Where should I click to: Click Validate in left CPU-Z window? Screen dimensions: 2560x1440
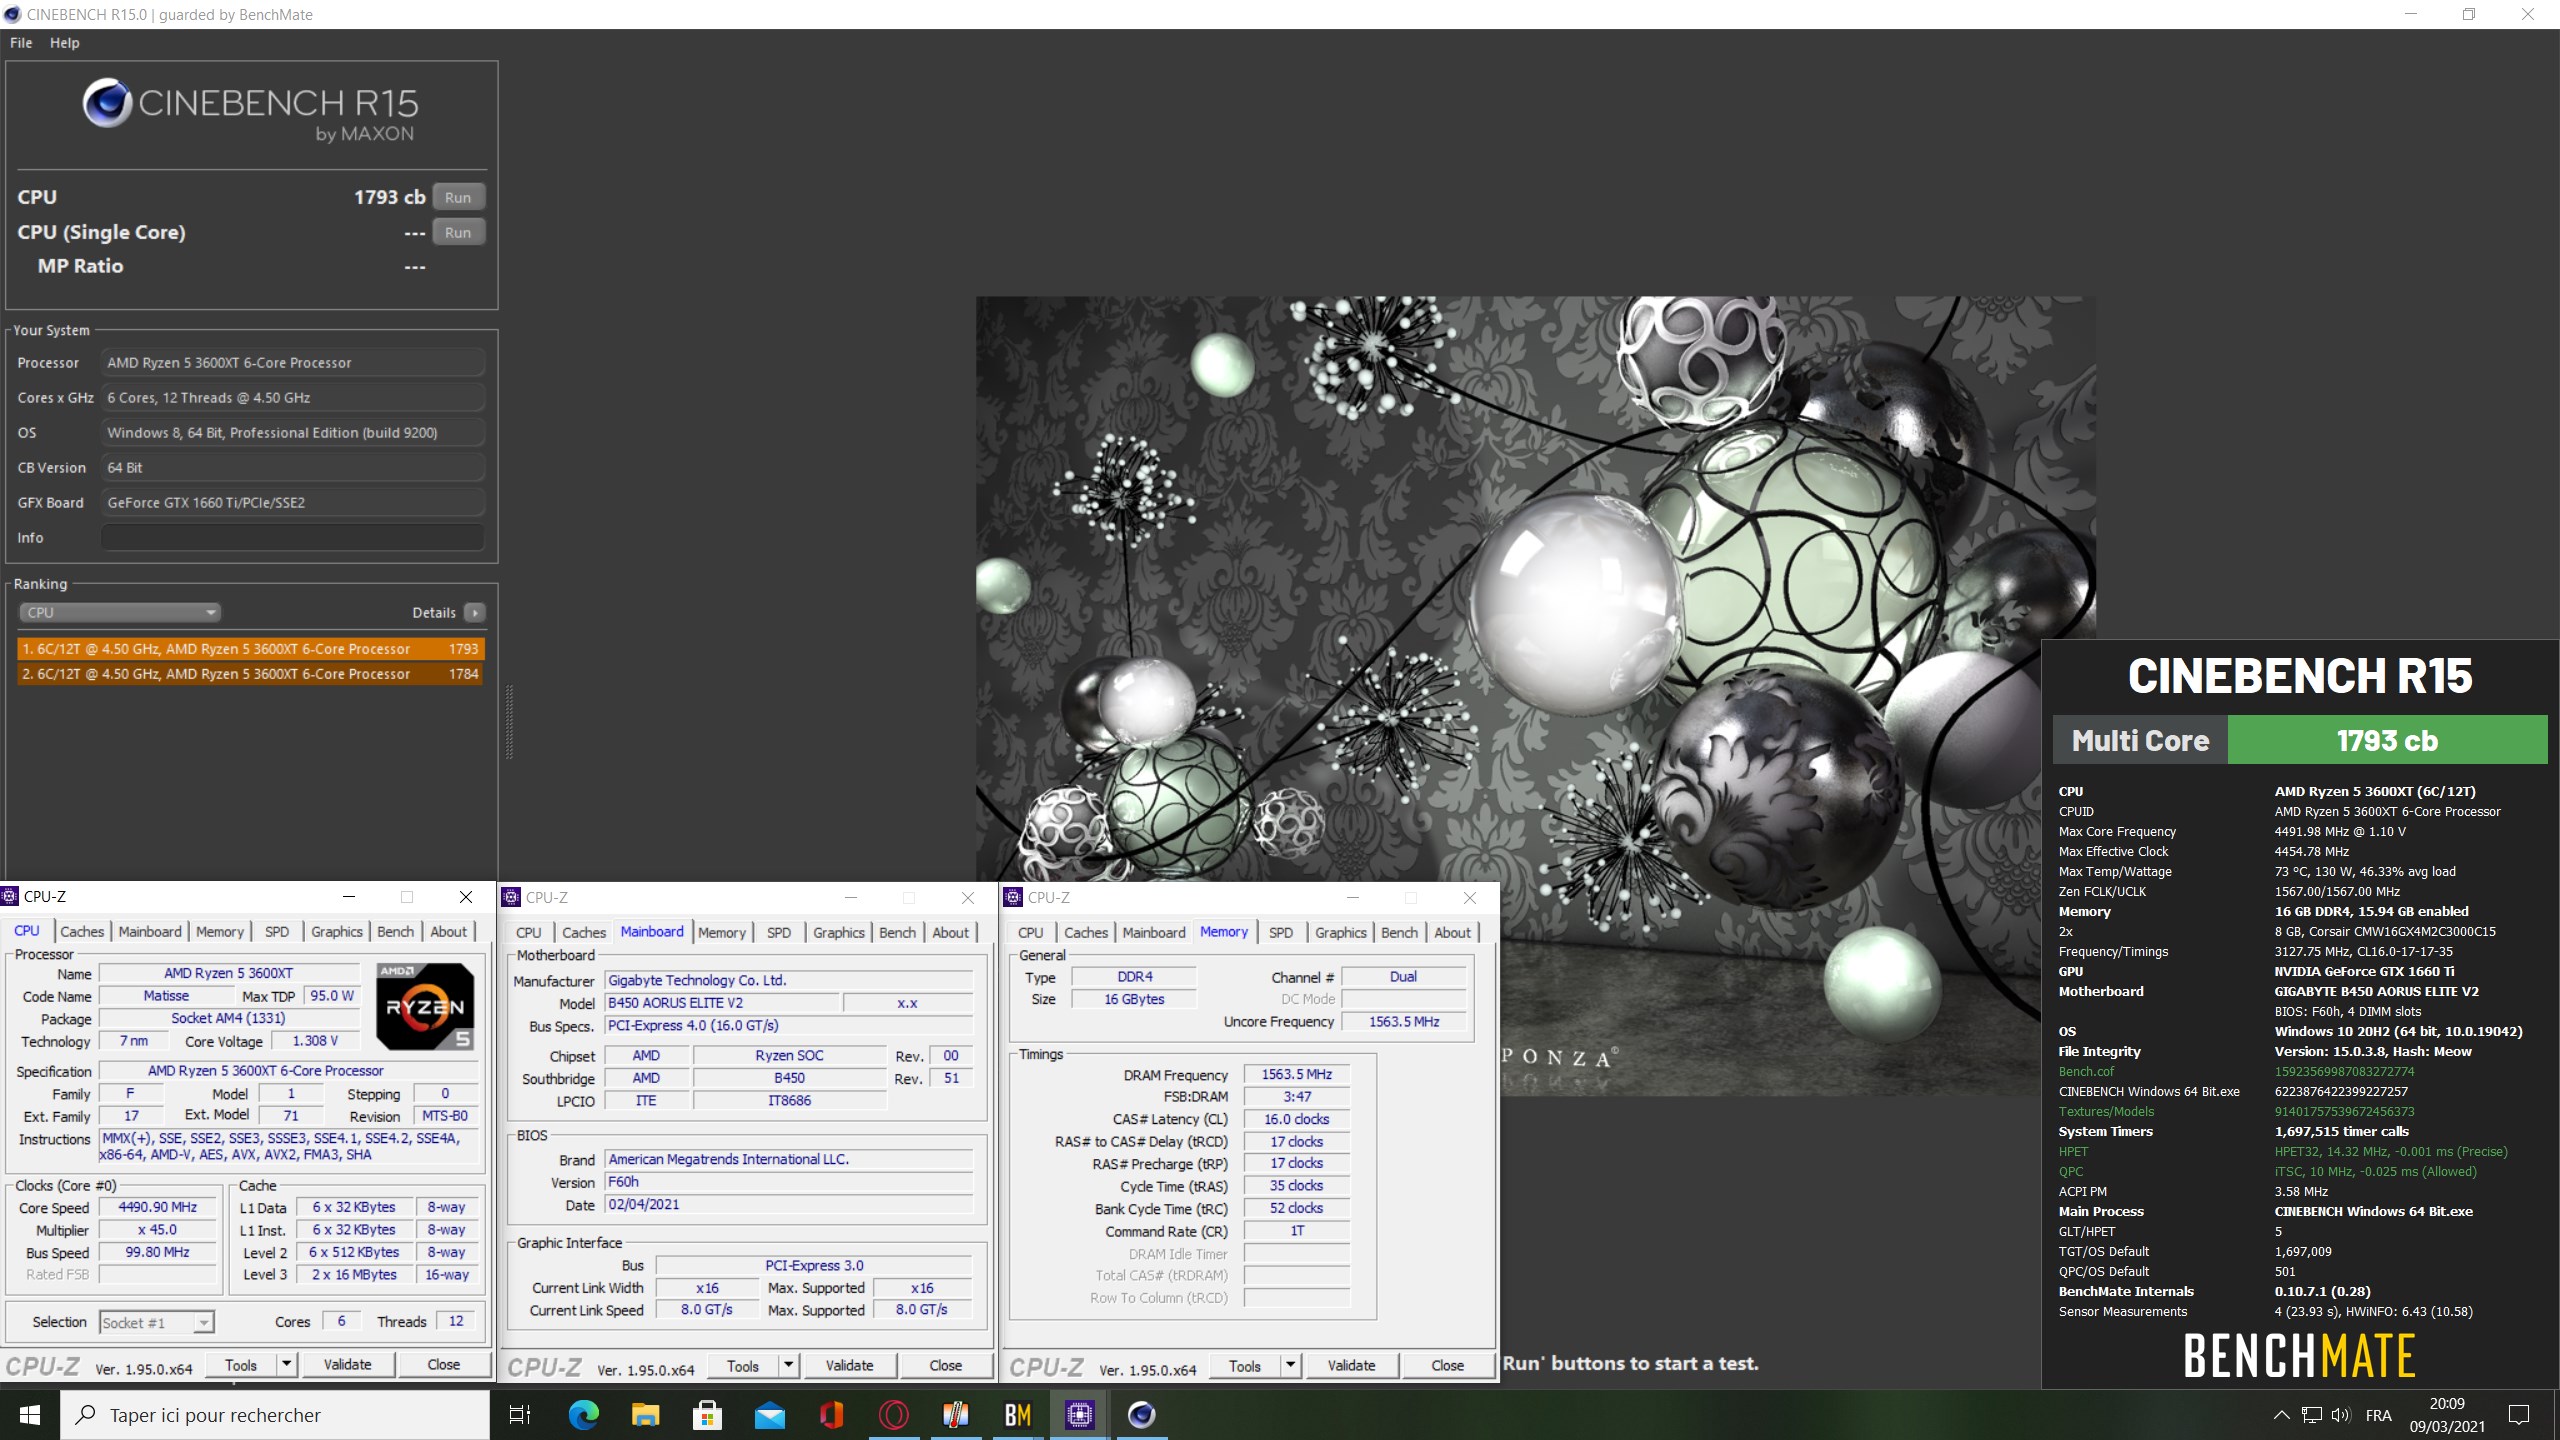point(348,1365)
